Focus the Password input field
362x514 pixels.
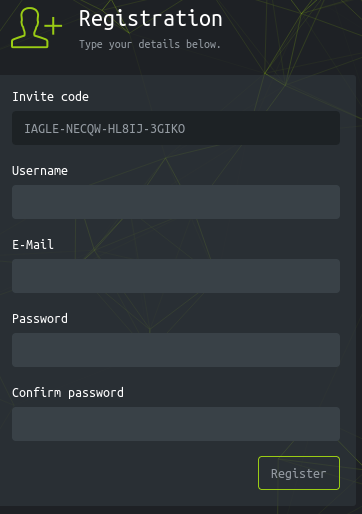176,350
